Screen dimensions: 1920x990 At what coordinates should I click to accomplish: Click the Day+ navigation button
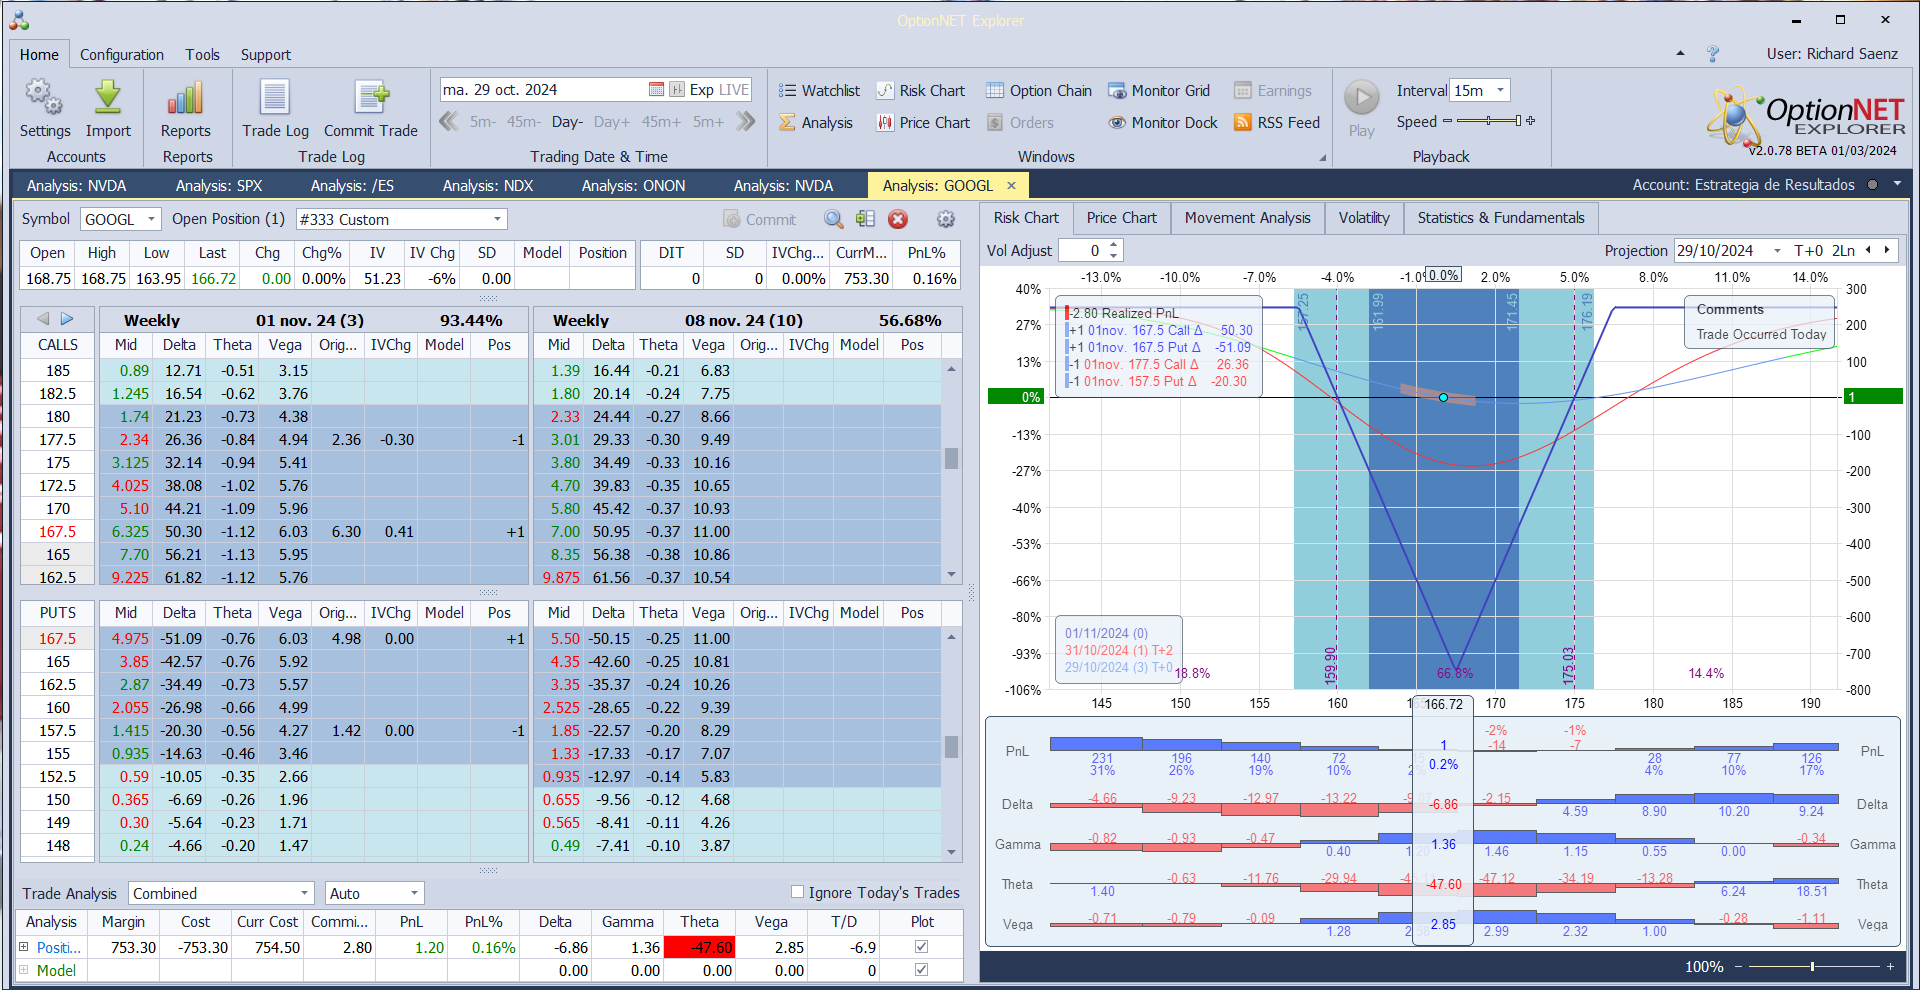pyautogui.click(x=611, y=122)
